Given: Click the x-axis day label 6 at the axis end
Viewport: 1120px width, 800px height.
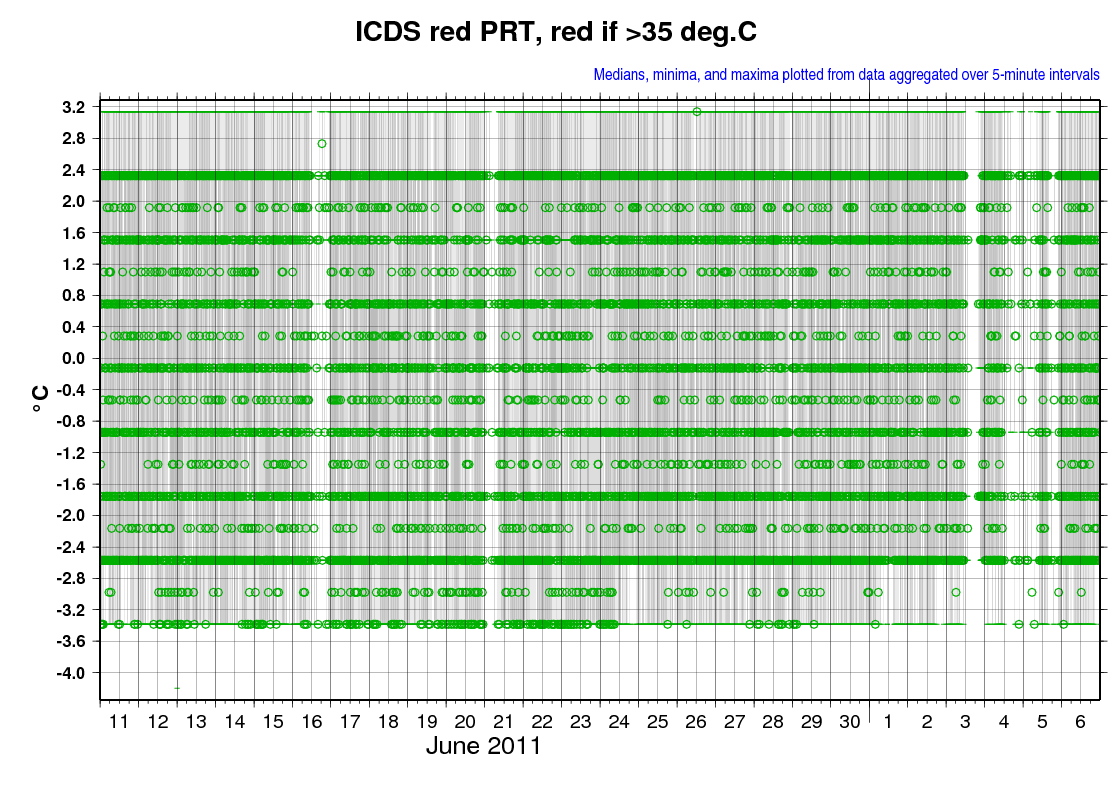Looking at the screenshot, I should pyautogui.click(x=1080, y=722).
